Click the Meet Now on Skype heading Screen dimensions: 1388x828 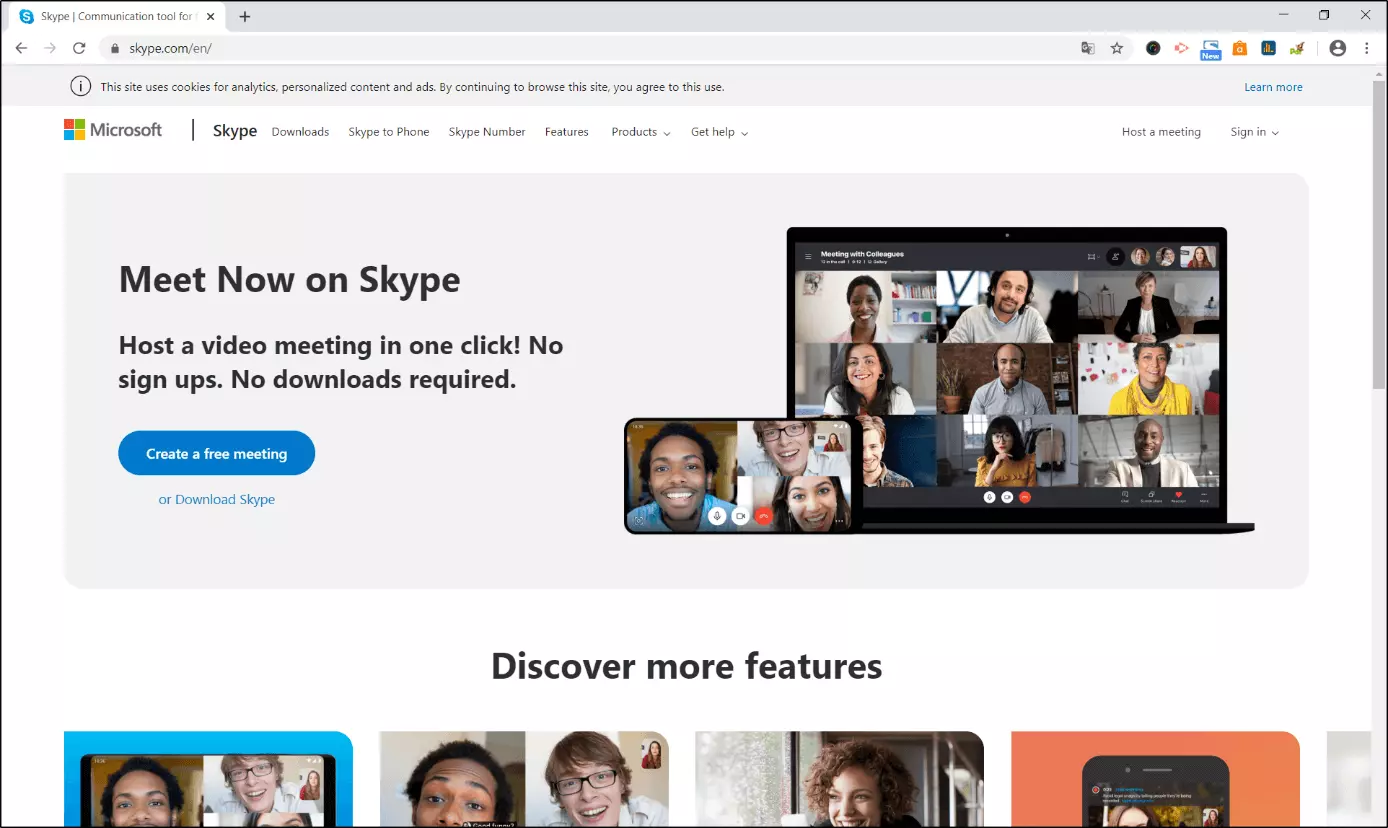[290, 280]
